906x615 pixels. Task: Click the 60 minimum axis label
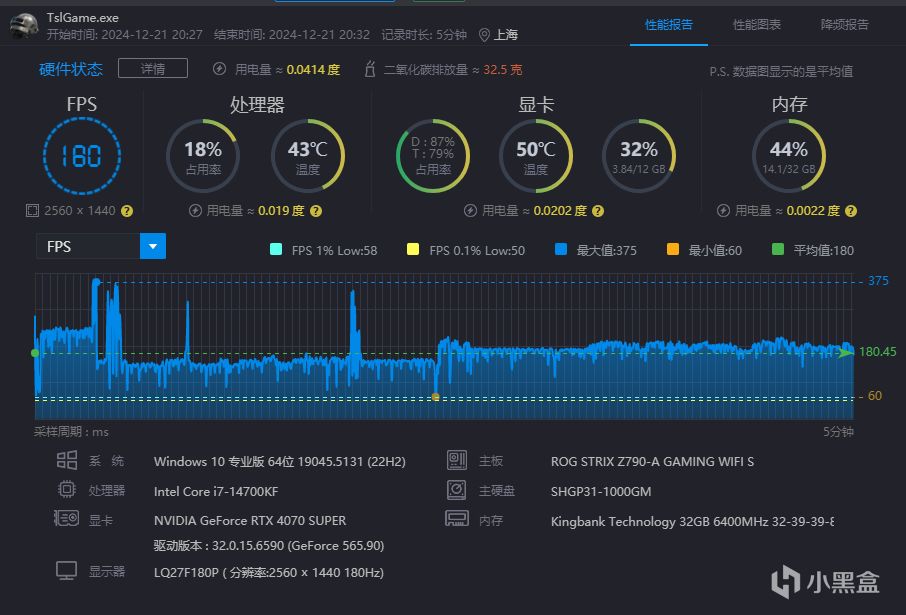click(874, 395)
